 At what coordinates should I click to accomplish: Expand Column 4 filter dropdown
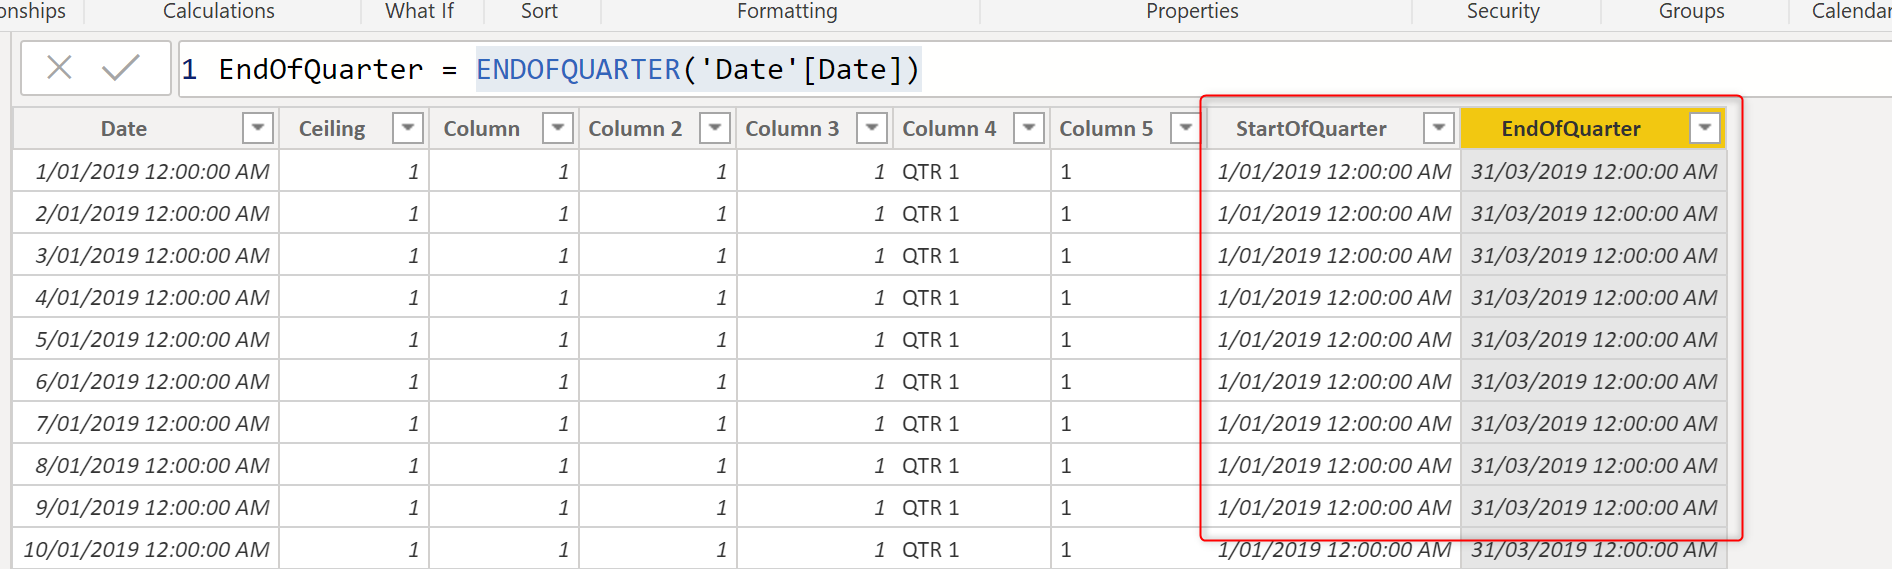click(x=1028, y=128)
